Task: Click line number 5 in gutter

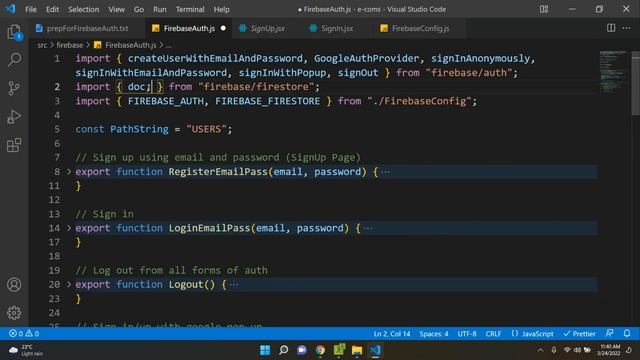Action: coord(57,129)
